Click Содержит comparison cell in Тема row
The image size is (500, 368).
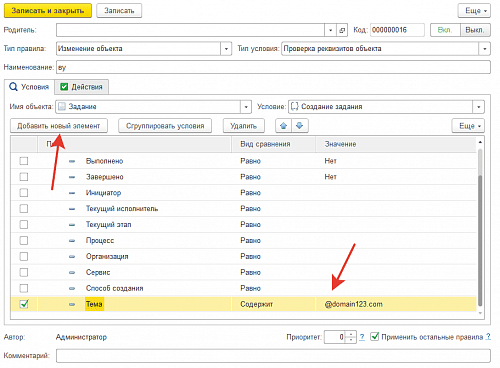pyautogui.click(x=273, y=304)
